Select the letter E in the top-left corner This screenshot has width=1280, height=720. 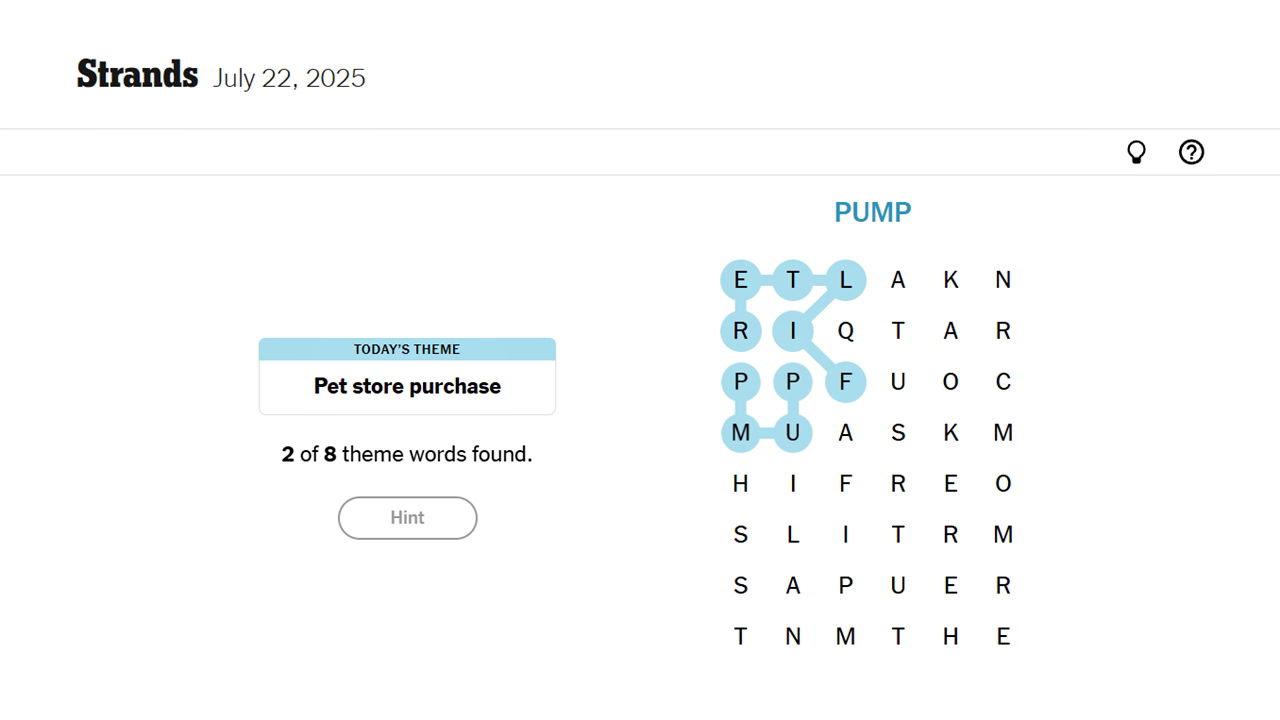tap(740, 280)
